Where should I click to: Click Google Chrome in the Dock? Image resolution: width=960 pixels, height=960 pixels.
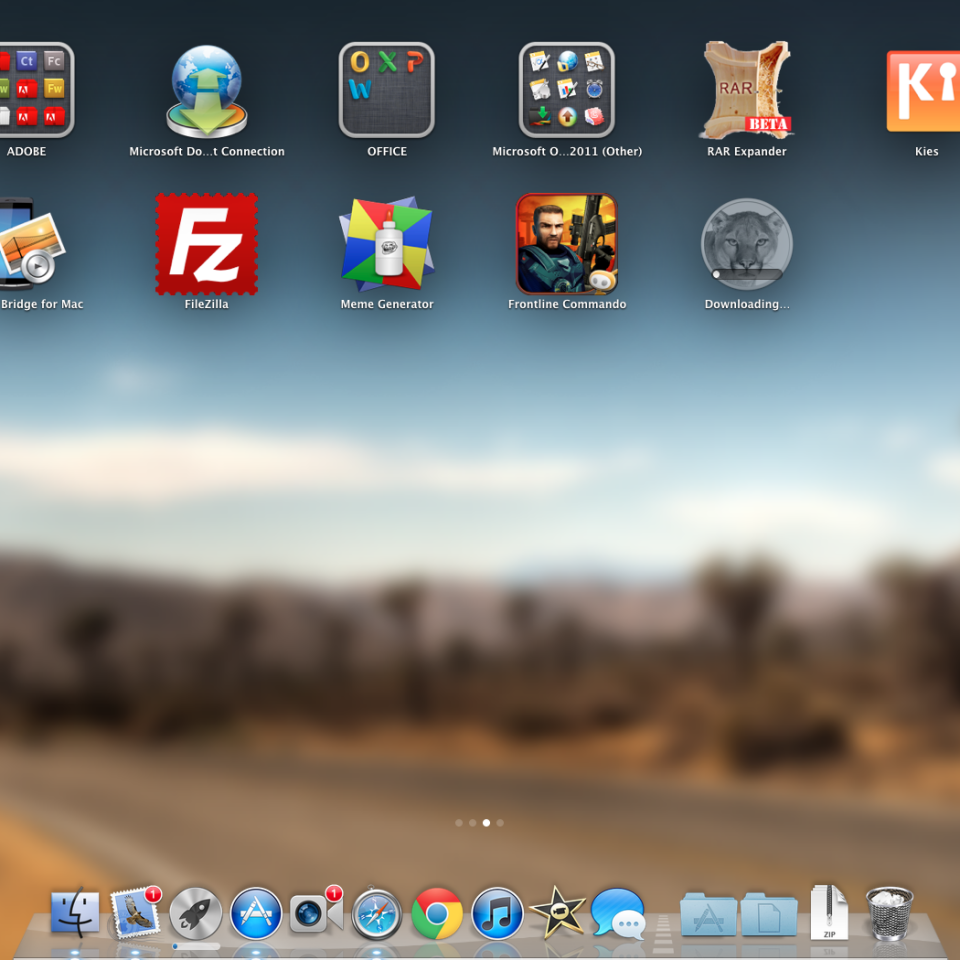(x=437, y=913)
